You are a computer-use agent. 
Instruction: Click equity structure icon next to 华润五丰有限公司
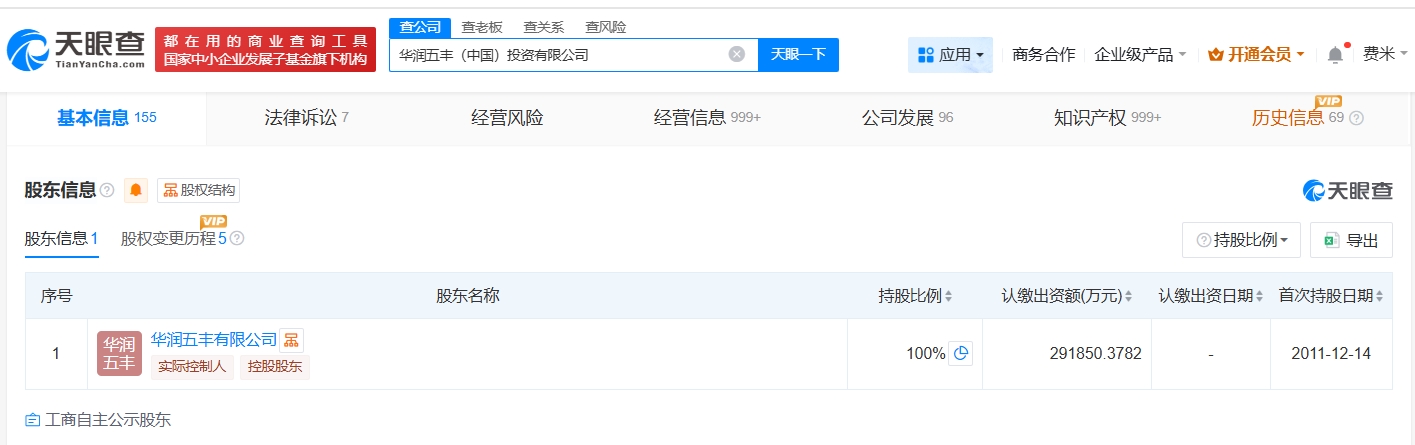pos(291,340)
